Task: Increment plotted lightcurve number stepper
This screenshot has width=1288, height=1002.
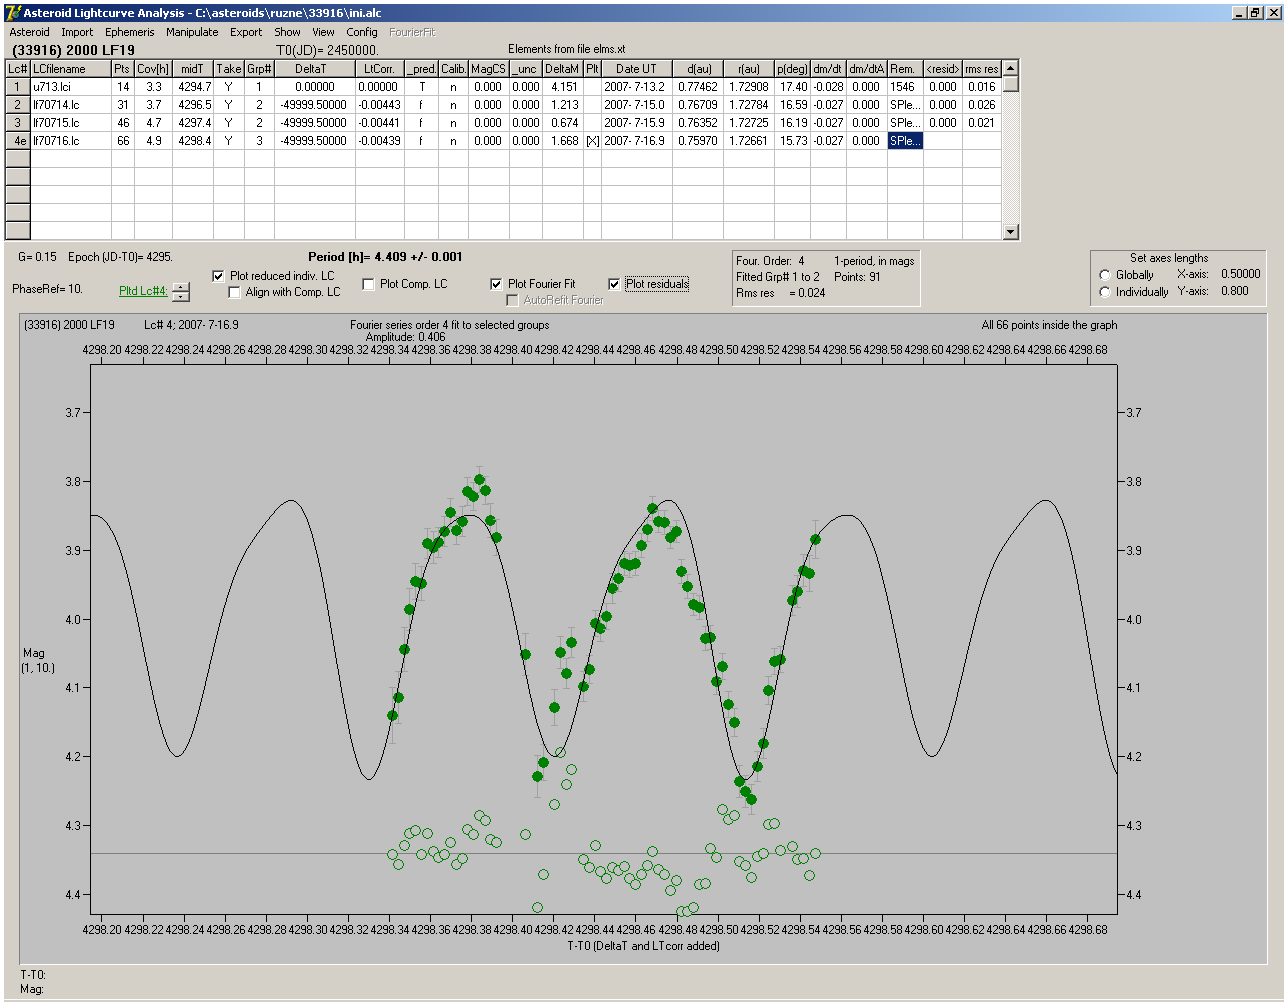Action: (180, 287)
